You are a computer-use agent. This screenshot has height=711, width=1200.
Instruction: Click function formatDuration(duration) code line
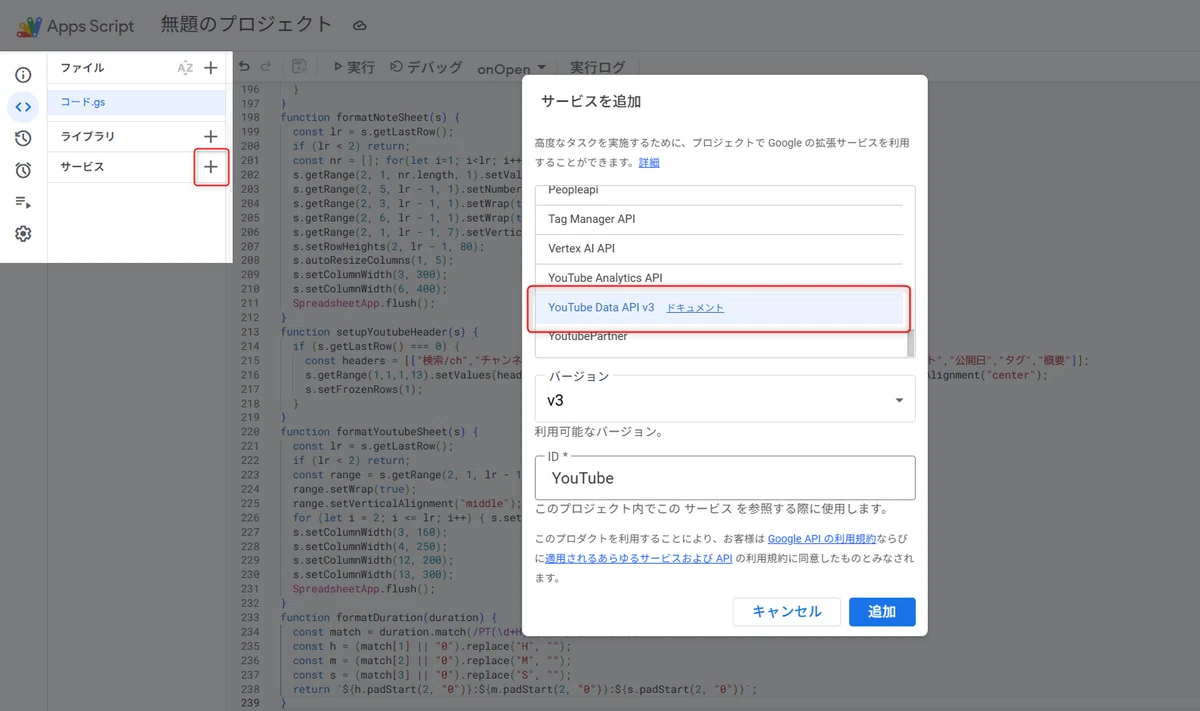click(x=388, y=618)
